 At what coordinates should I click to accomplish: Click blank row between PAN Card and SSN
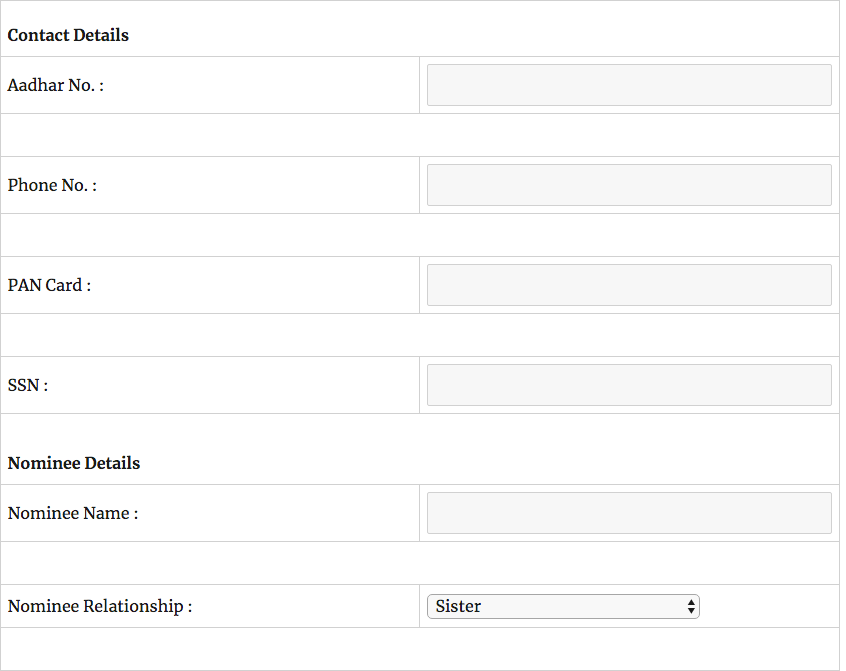click(x=420, y=335)
